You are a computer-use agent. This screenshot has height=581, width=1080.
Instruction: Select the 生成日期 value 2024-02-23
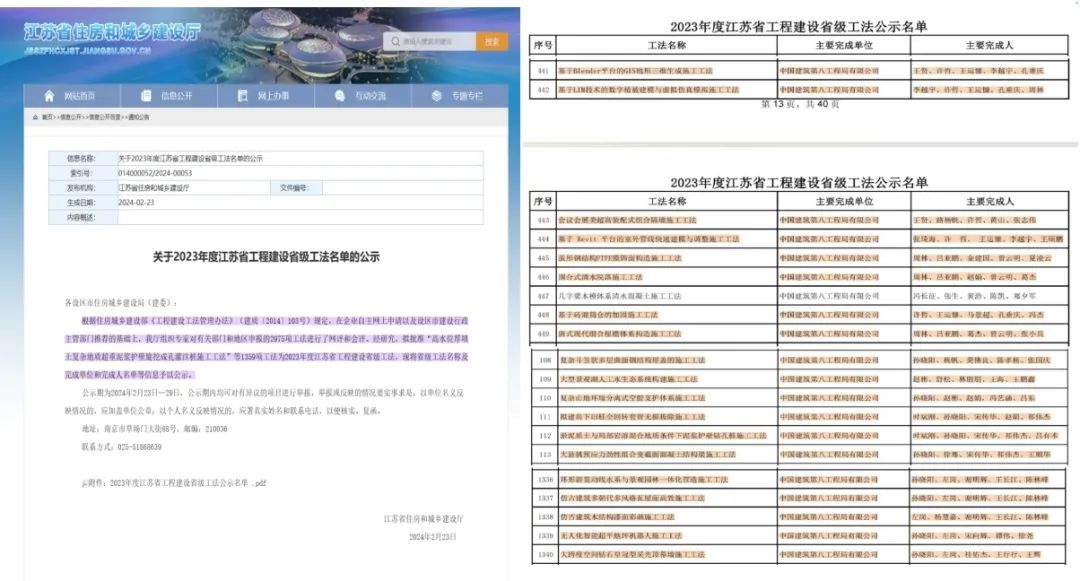point(136,202)
